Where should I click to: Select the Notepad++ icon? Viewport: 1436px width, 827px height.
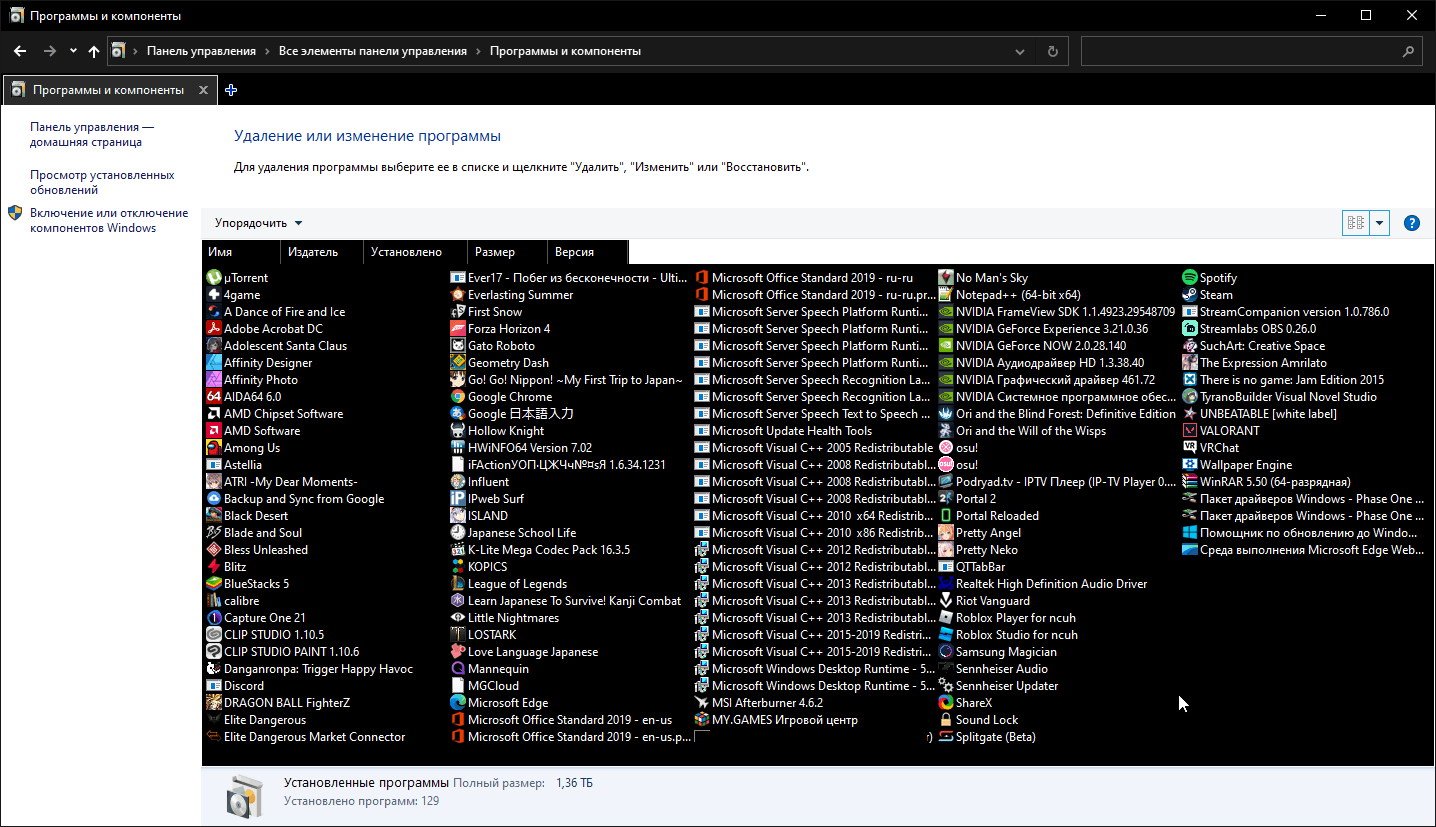click(946, 295)
